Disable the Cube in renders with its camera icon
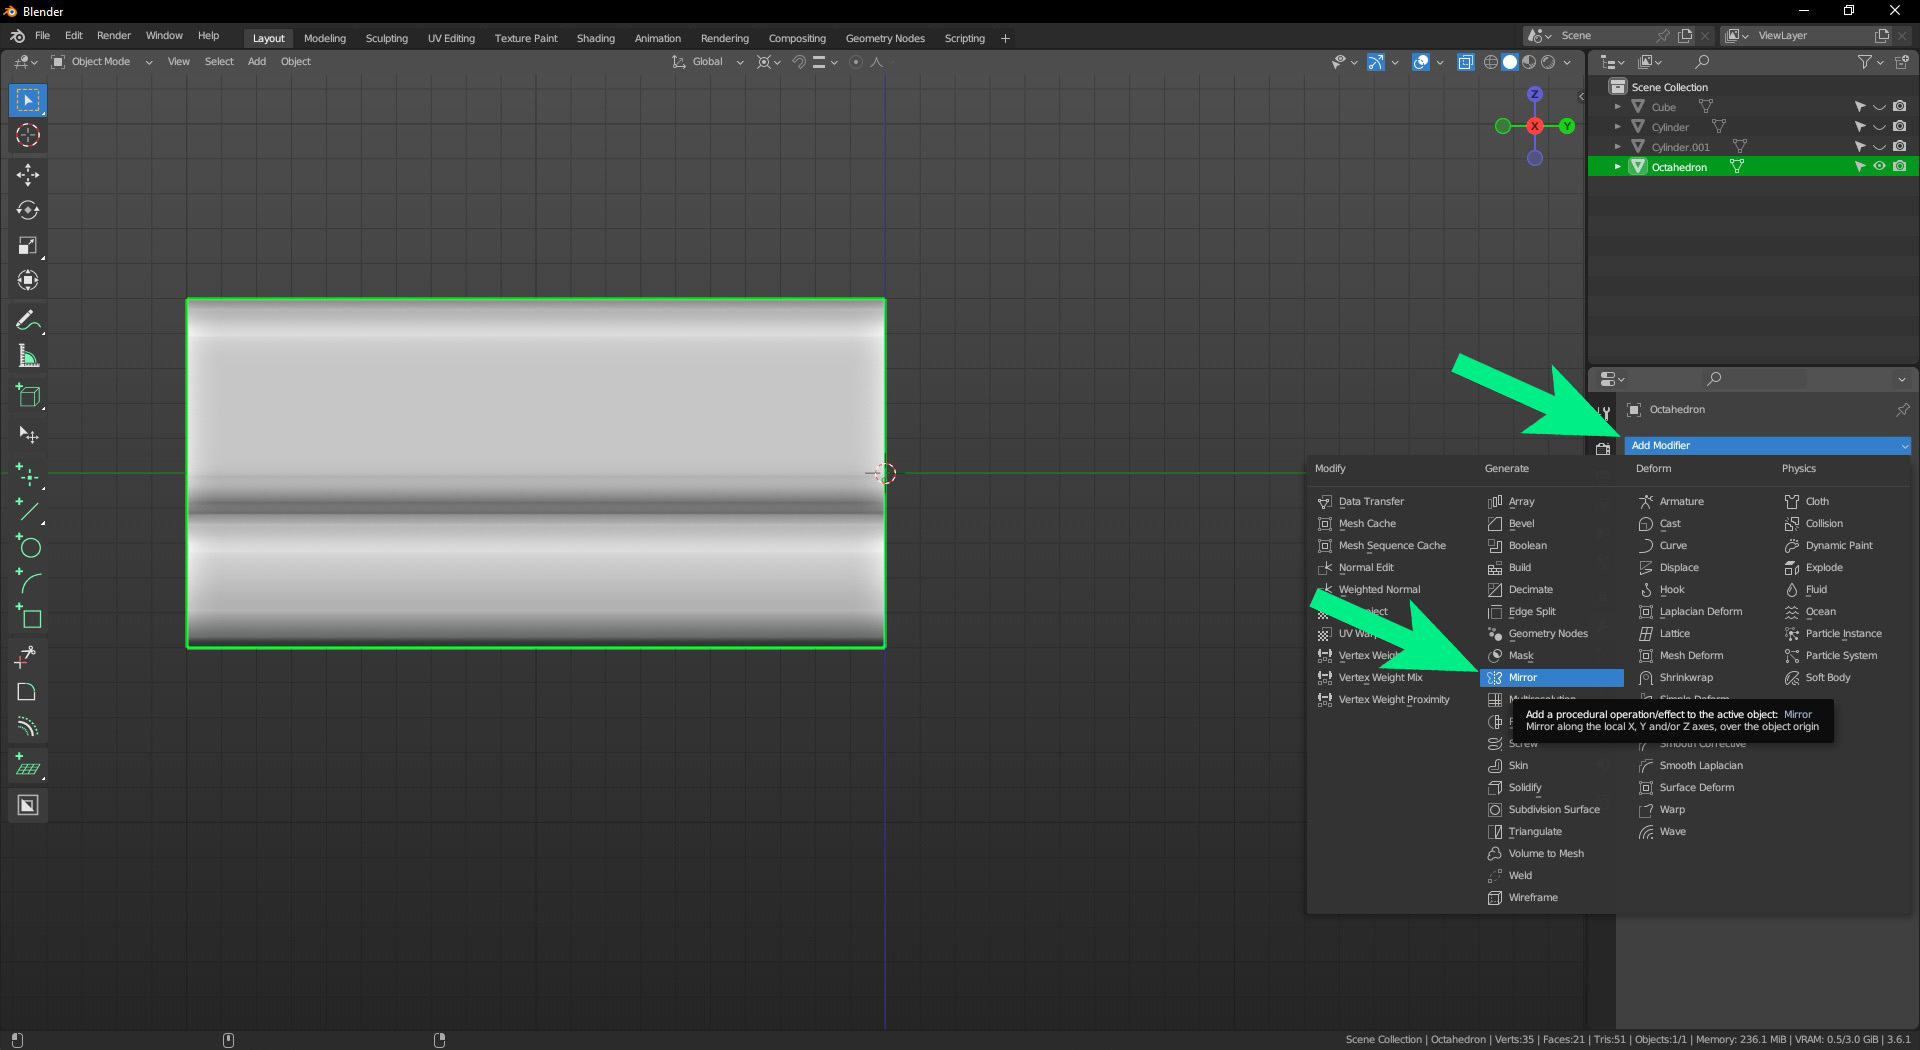This screenshot has width=1920, height=1050. (x=1899, y=106)
